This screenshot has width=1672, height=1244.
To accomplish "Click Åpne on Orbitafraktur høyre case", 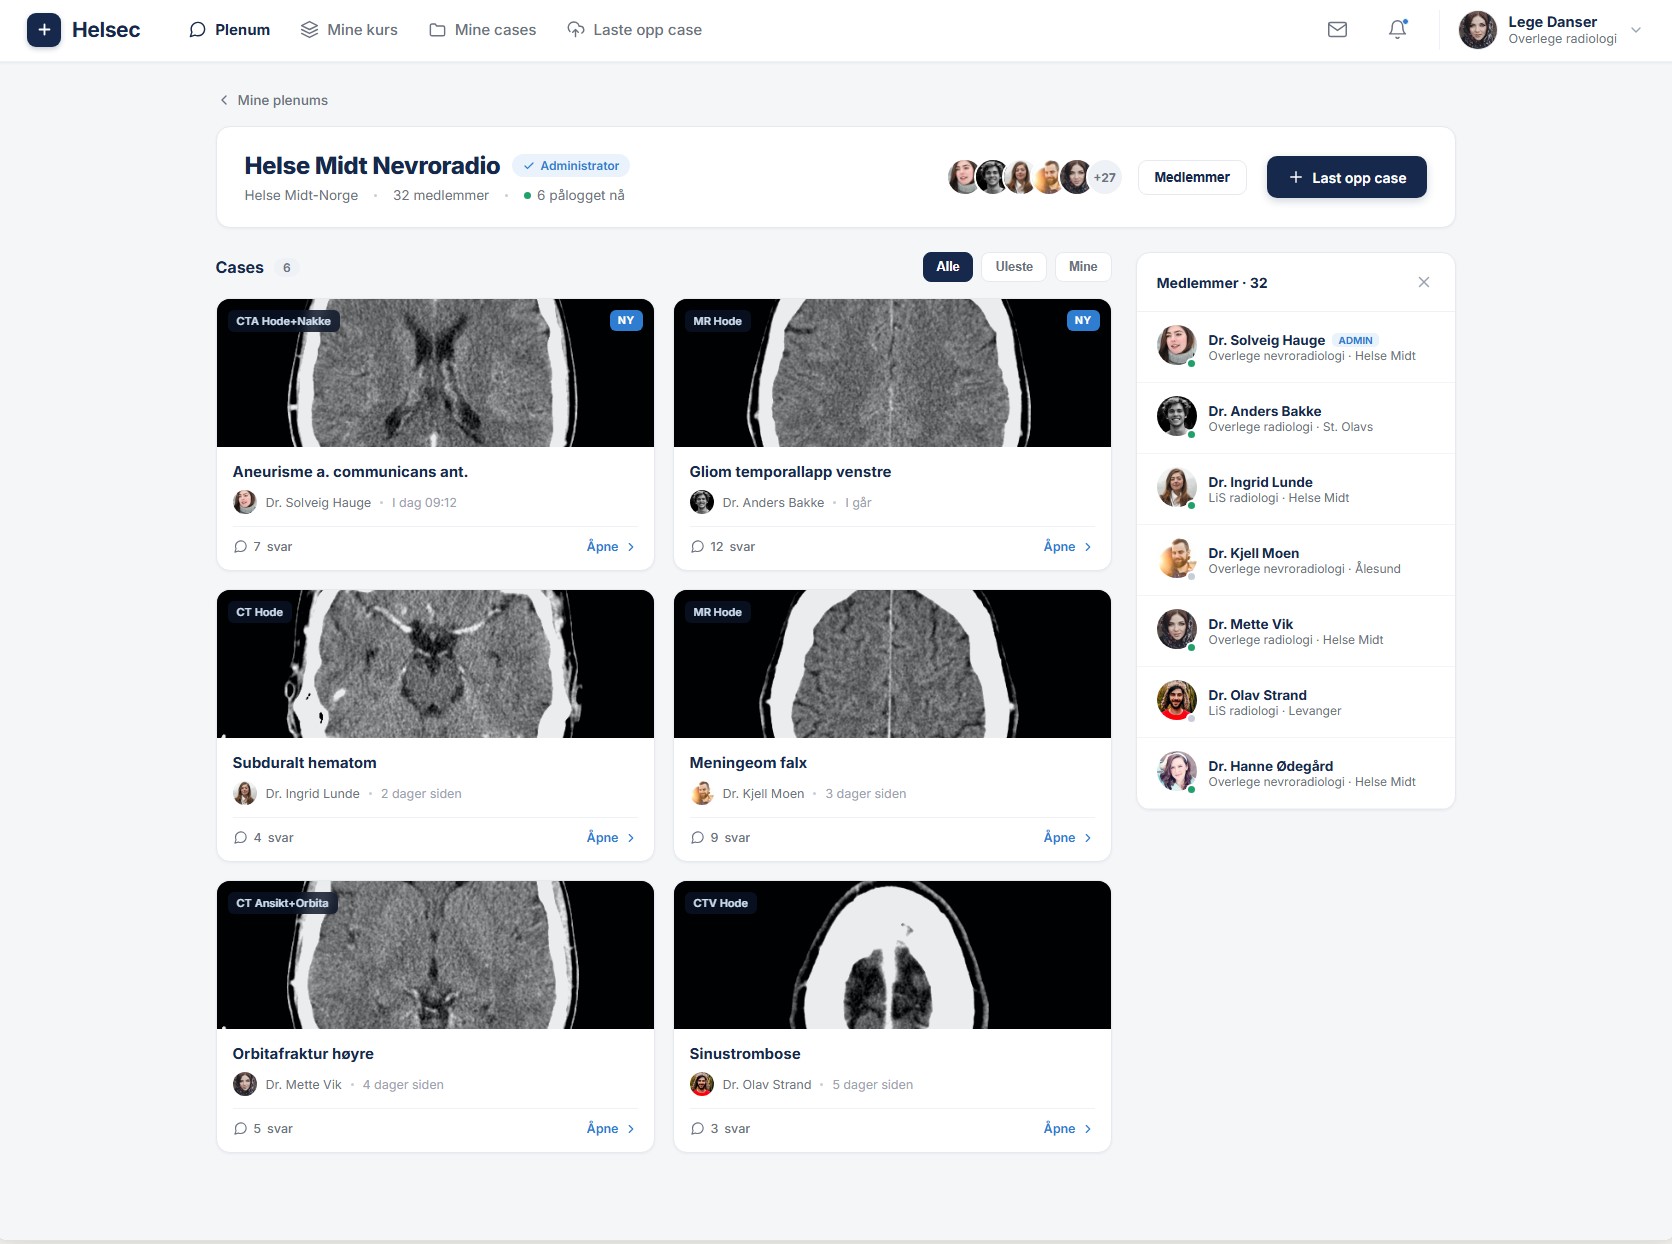I will [611, 1129].
